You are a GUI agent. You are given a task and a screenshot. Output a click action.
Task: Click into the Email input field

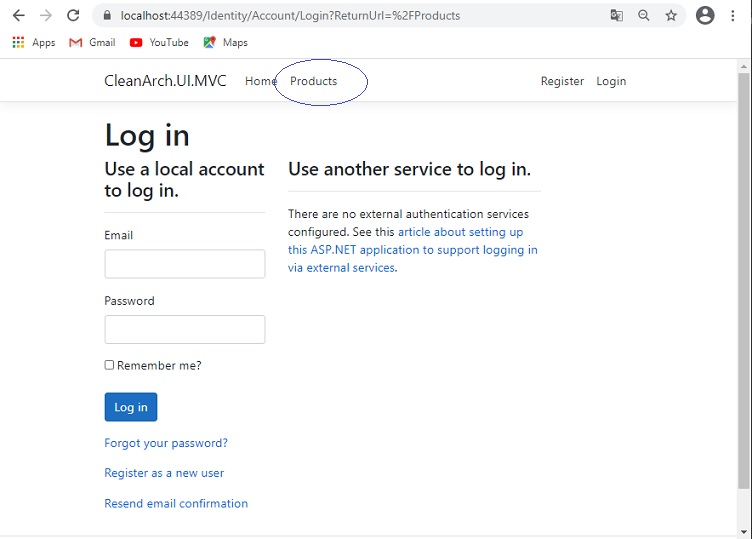[185, 264]
